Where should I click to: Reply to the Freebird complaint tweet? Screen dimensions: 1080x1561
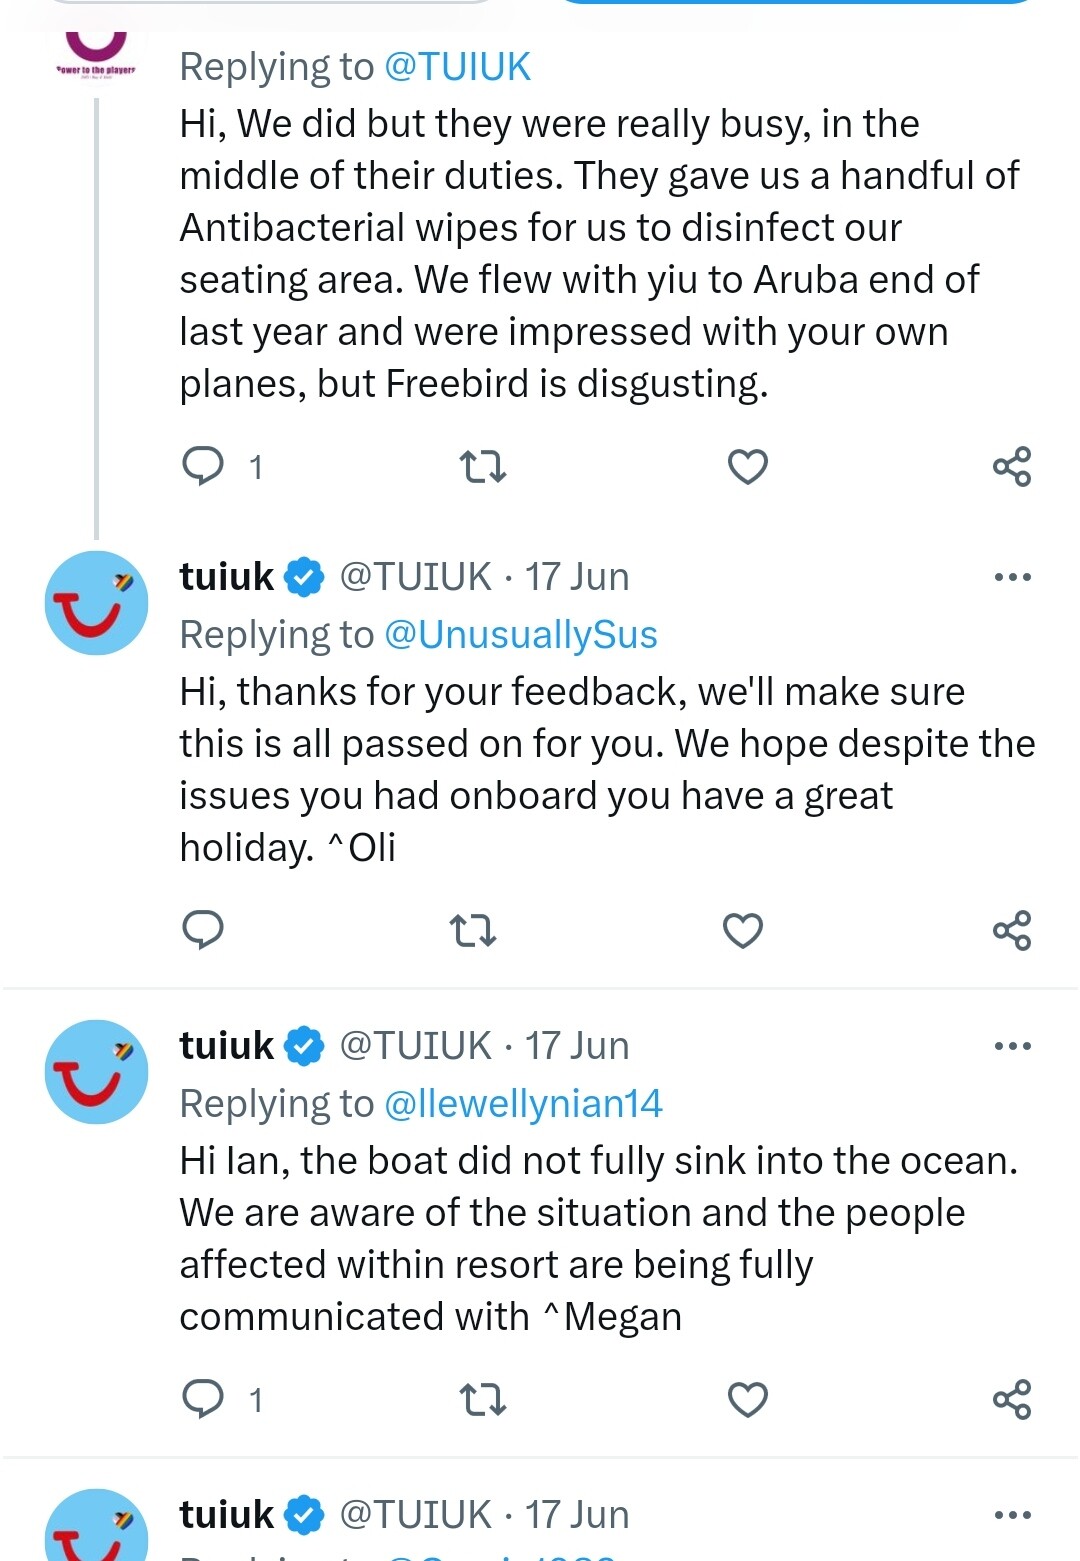pos(204,466)
